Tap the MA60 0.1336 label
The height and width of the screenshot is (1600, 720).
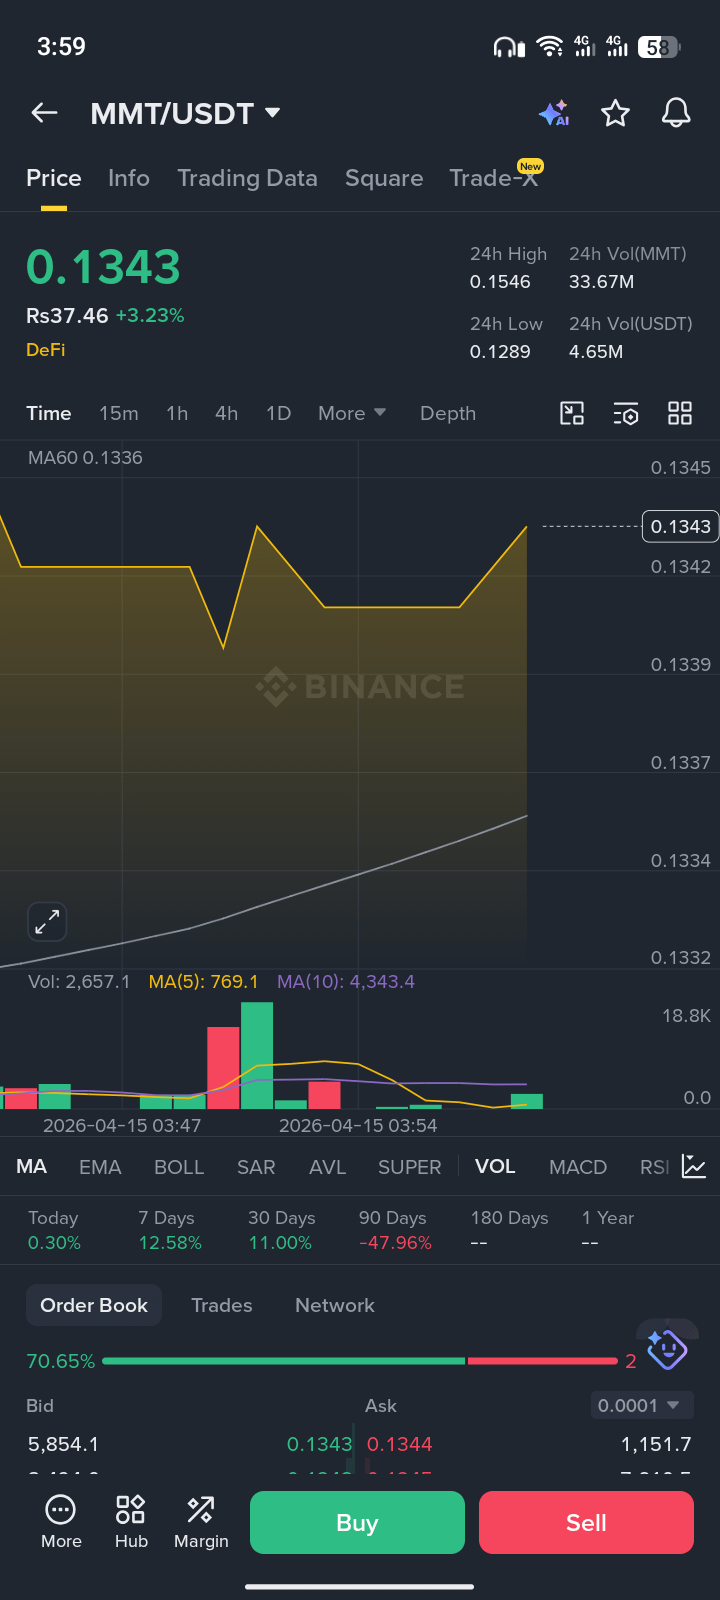tap(85, 458)
